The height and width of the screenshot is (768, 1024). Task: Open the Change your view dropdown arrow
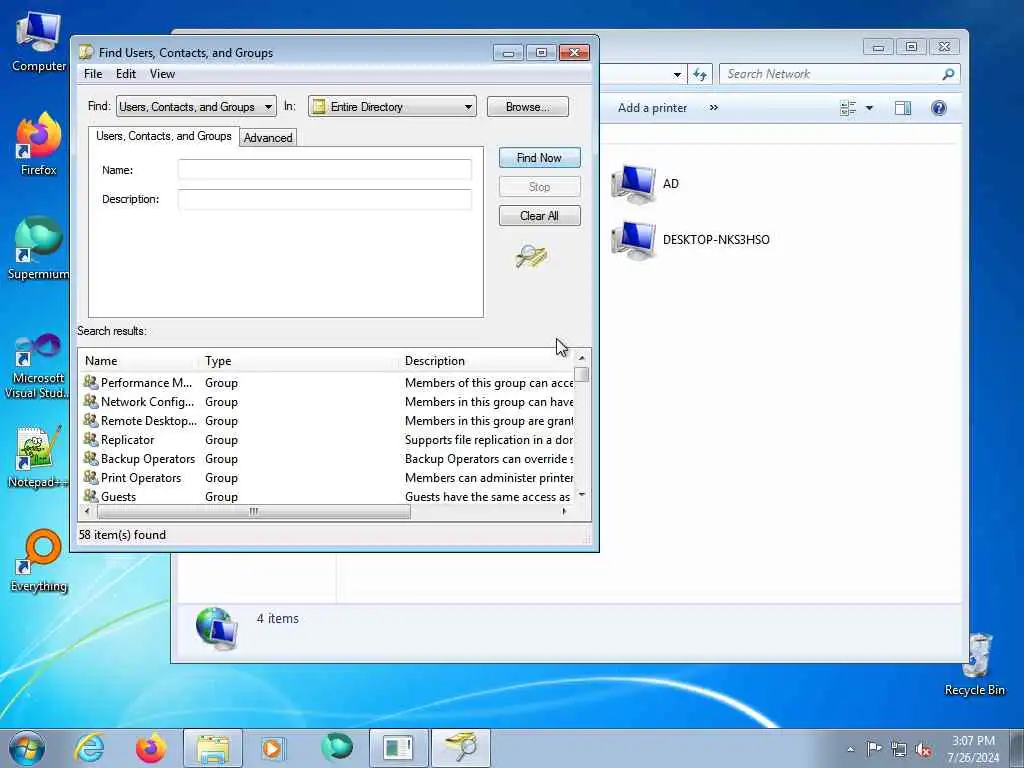point(869,108)
